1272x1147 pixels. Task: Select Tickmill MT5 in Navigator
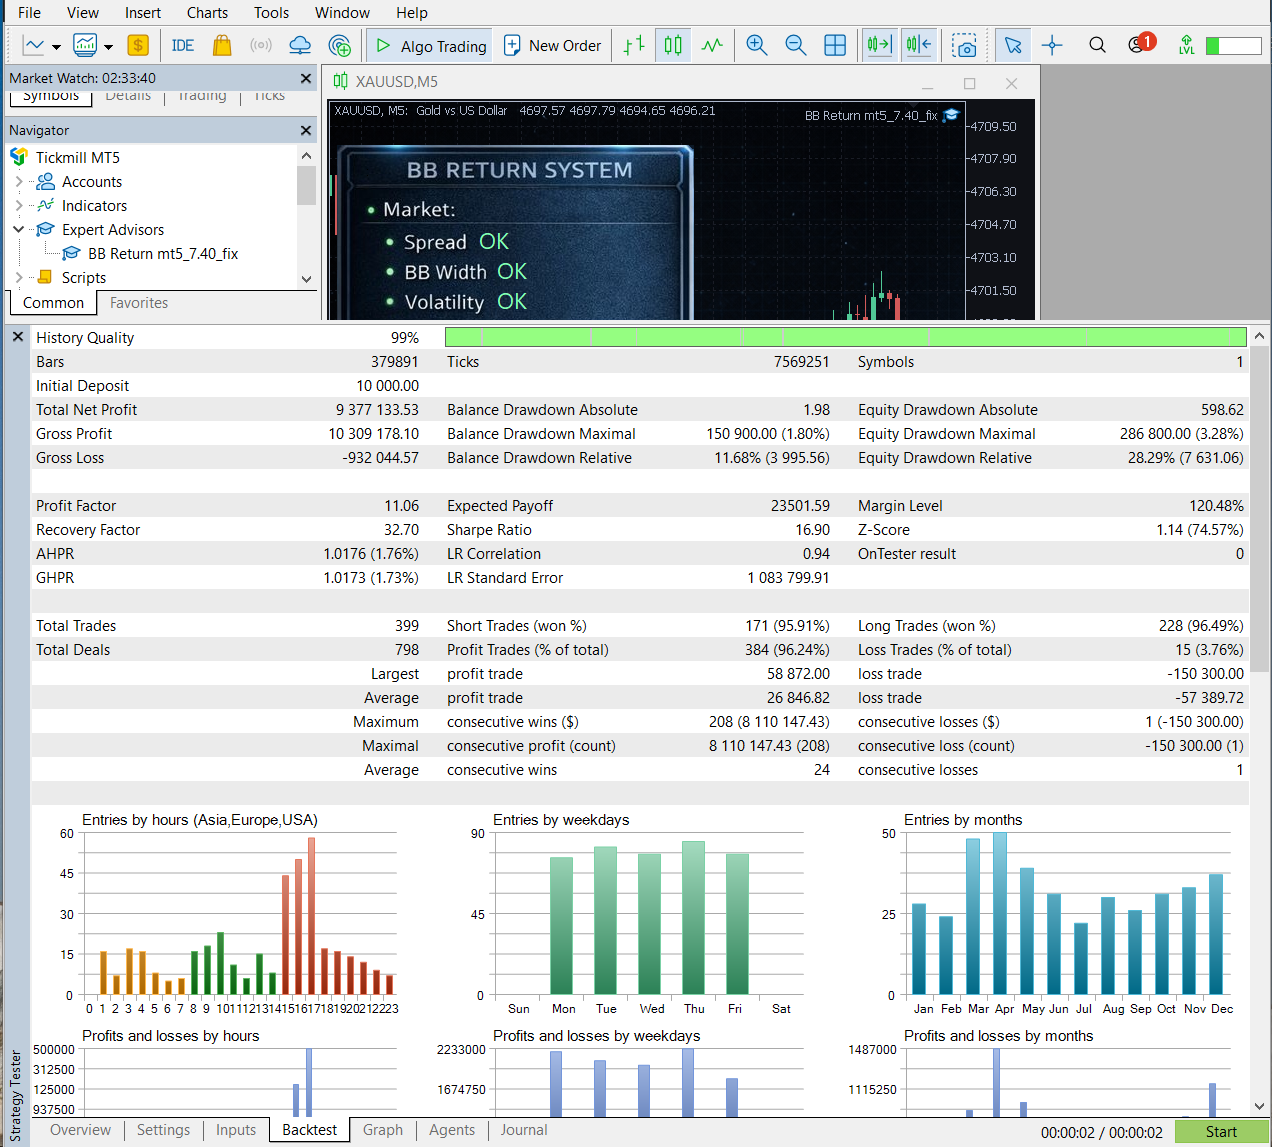point(78,158)
